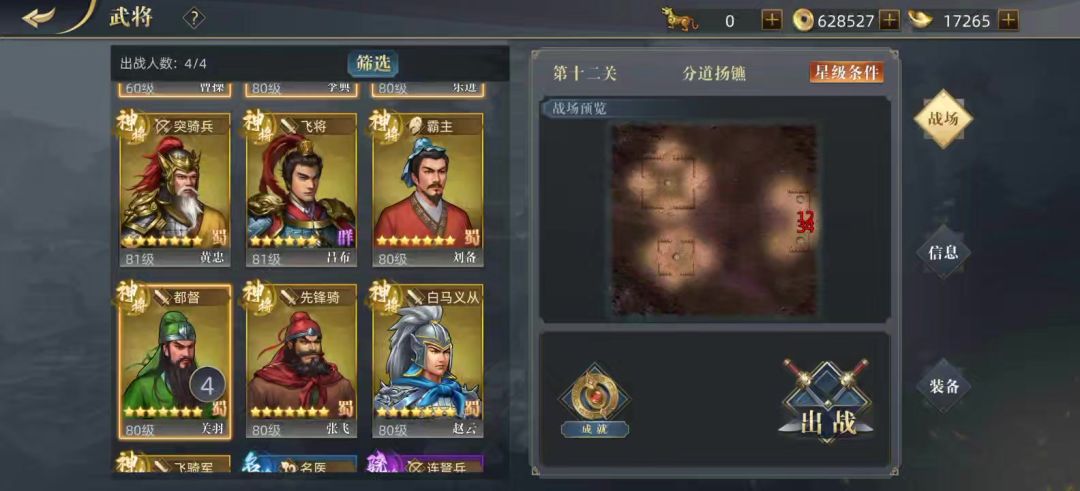Screen dimensions: 1080x491
Task: Switch to the 装备 tab
Action: pyautogui.click(x=943, y=386)
